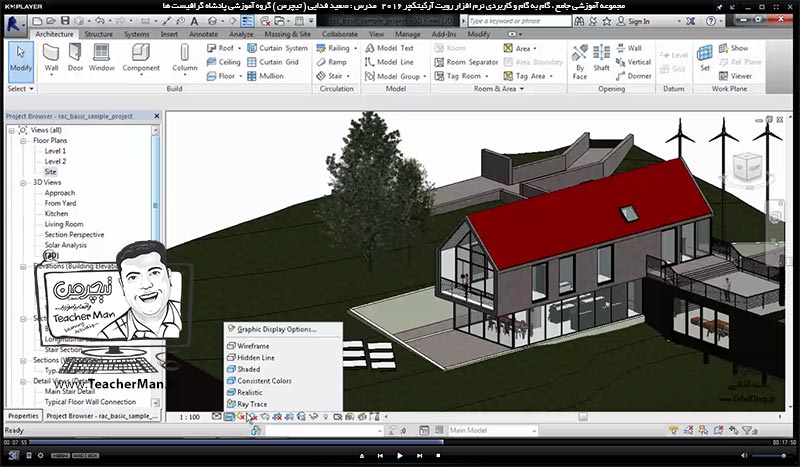The image size is (800, 467).
Task: Switch to the Properties panel tab
Action: pos(23,416)
